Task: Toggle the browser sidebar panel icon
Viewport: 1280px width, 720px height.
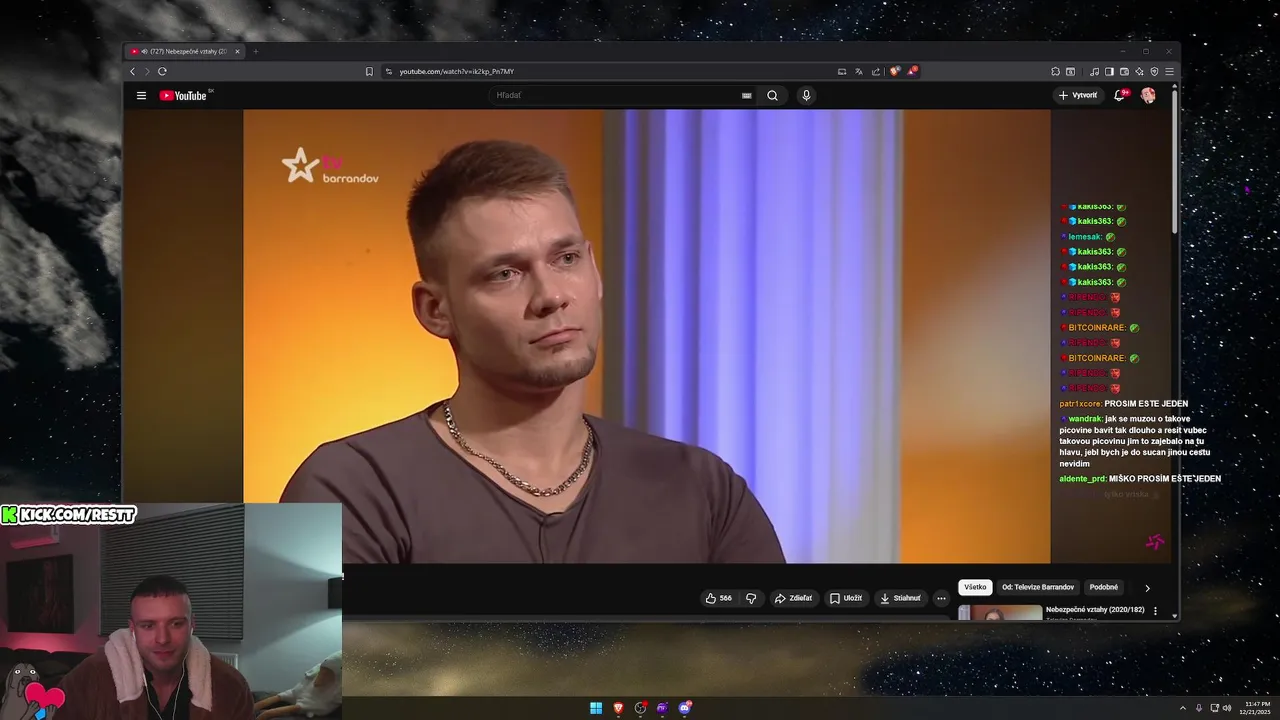Action: [x=1109, y=71]
